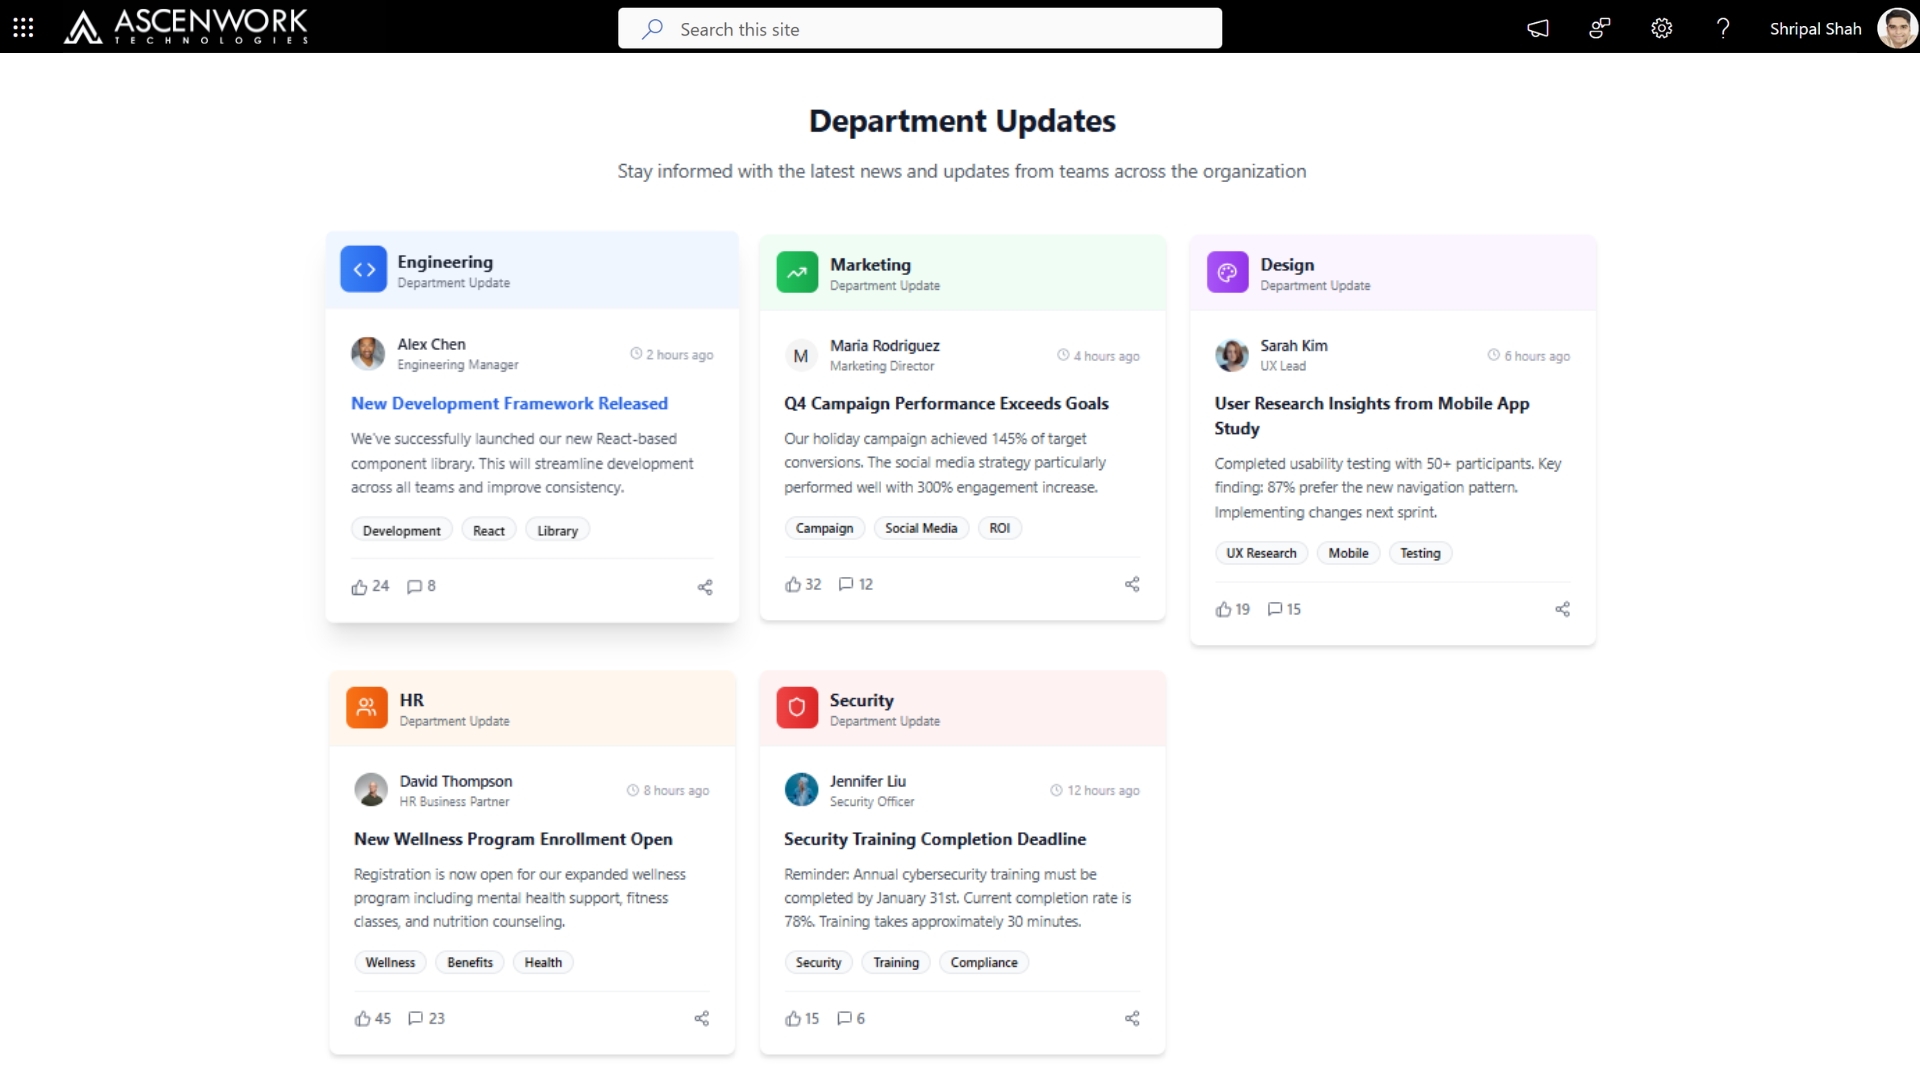Image resolution: width=1920 pixels, height=1080 pixels.
Task: Click the help question mark icon
Action: click(1722, 28)
